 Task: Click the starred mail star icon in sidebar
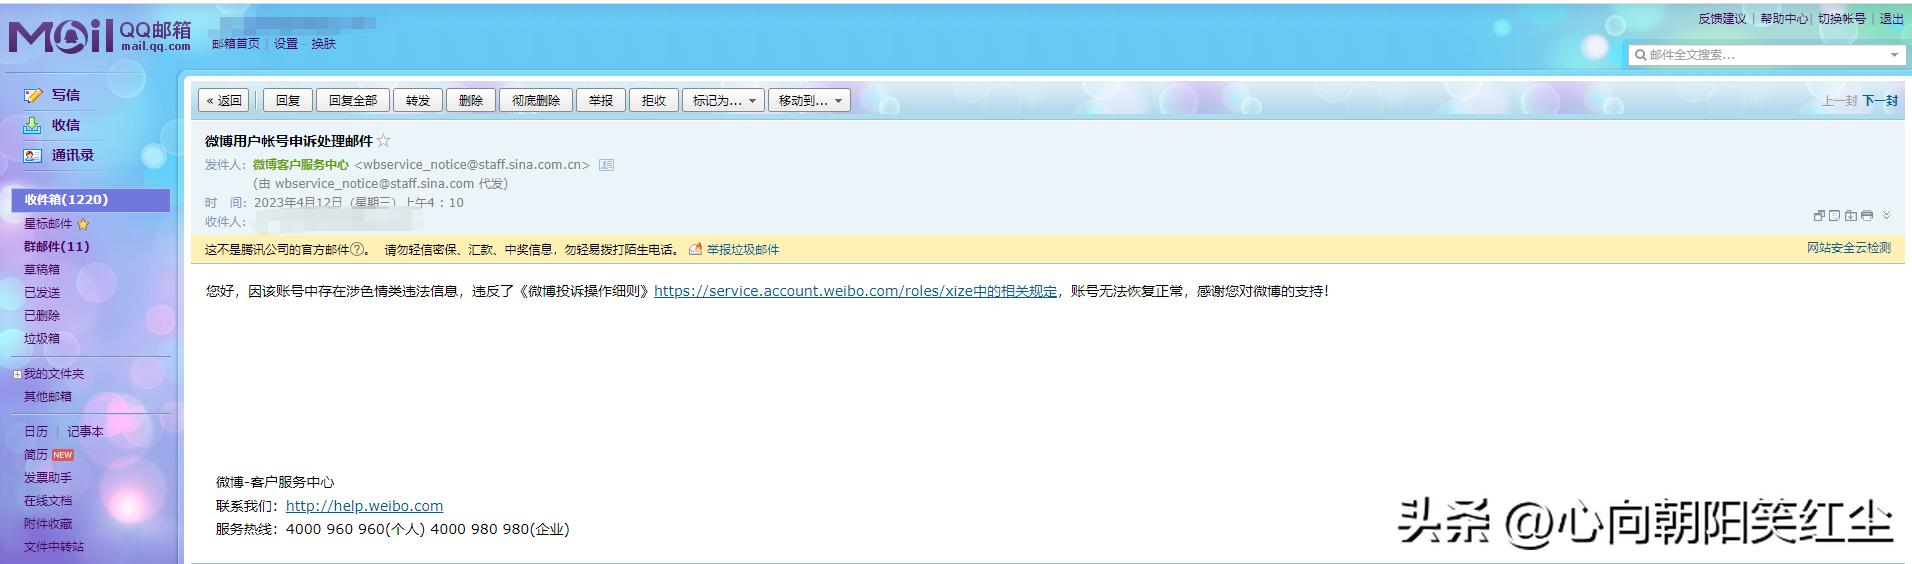click(x=83, y=224)
